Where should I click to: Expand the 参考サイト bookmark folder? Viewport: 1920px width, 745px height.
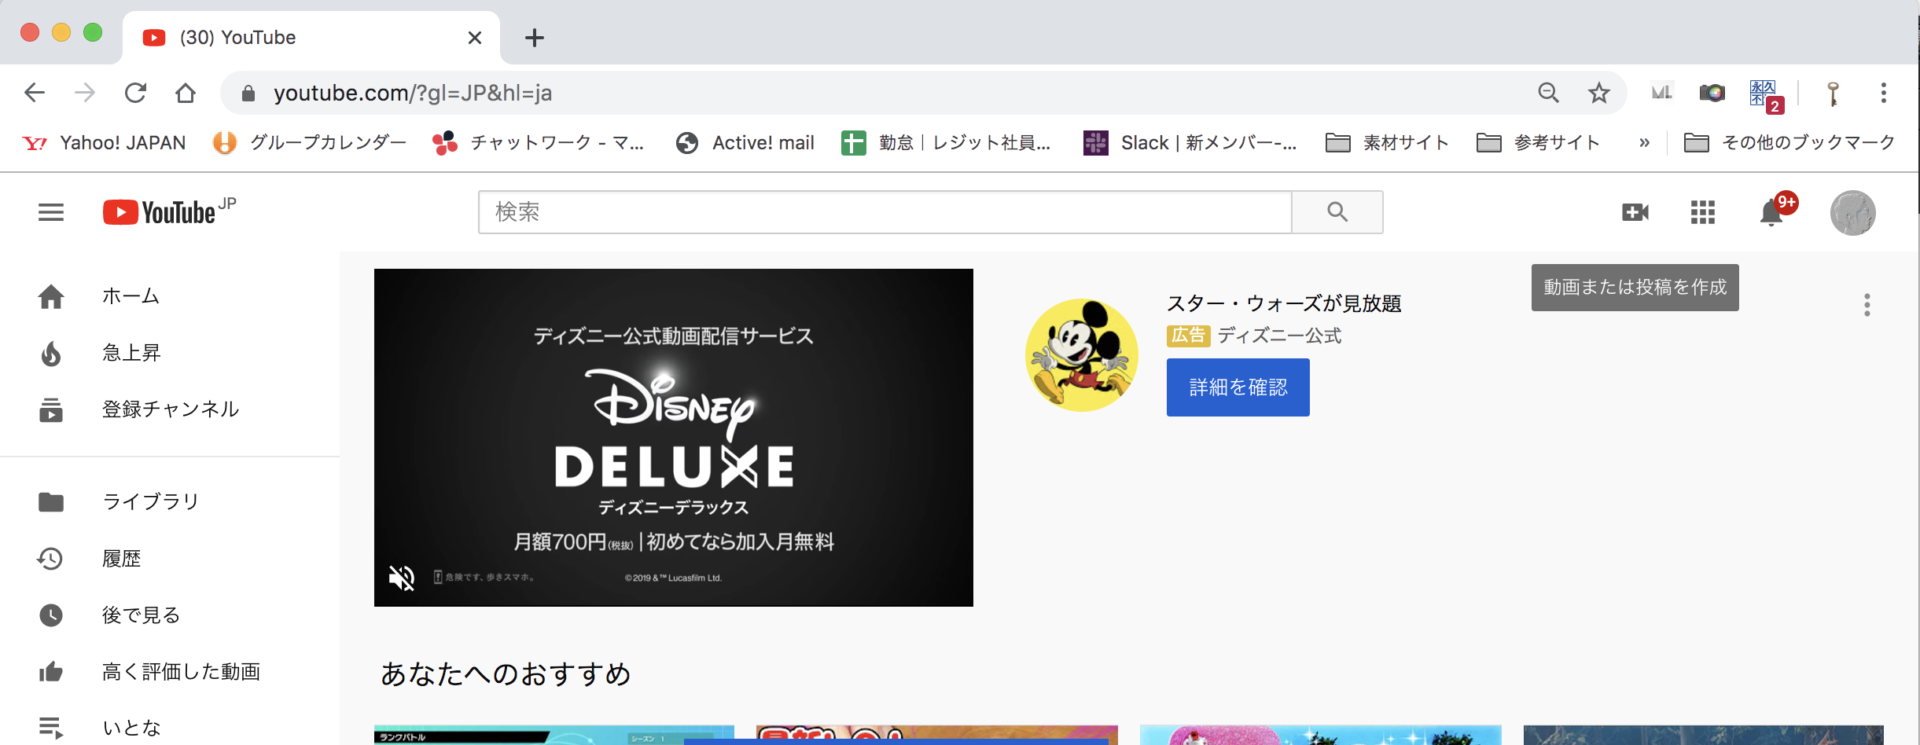point(1538,143)
